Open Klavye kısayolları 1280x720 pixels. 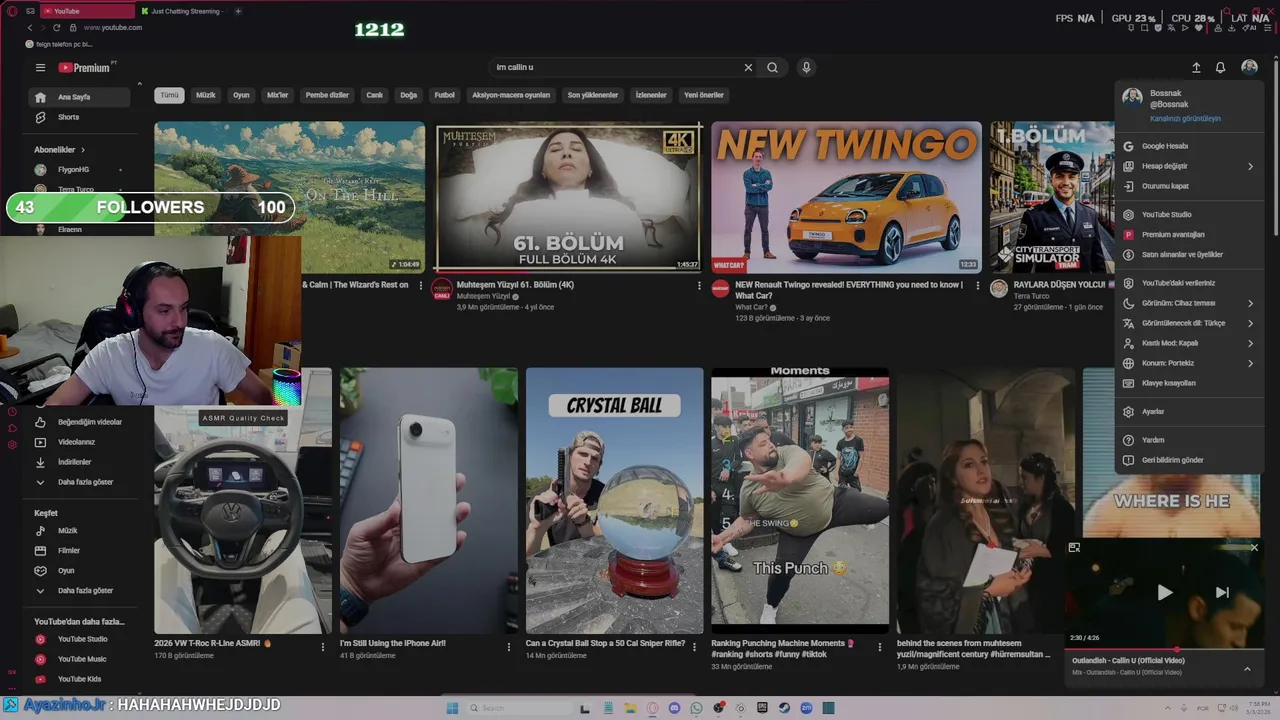coord(1189,383)
